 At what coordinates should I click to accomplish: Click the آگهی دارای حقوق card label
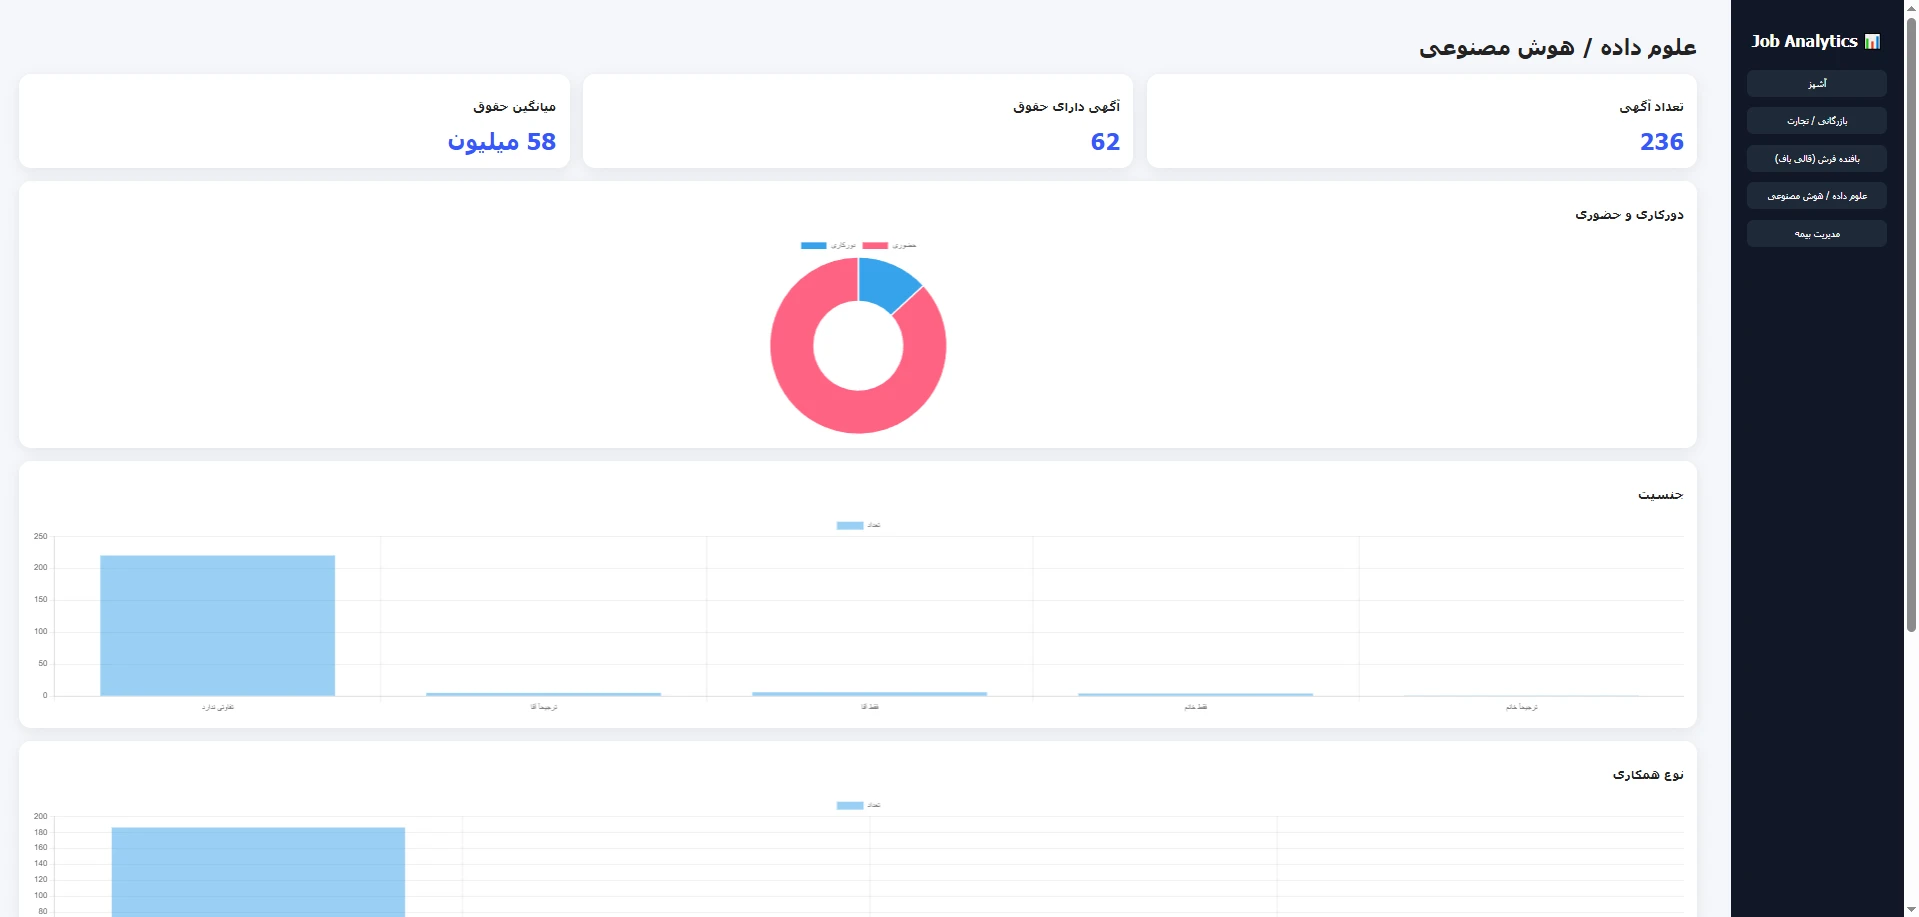1066,106
